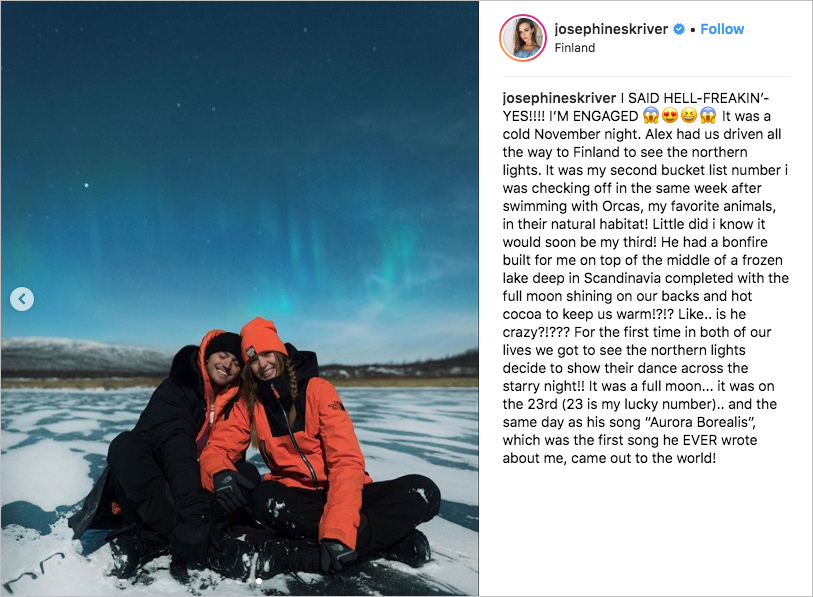Follow josephineskriver
This screenshot has width=813, height=597.
pyautogui.click(x=722, y=29)
